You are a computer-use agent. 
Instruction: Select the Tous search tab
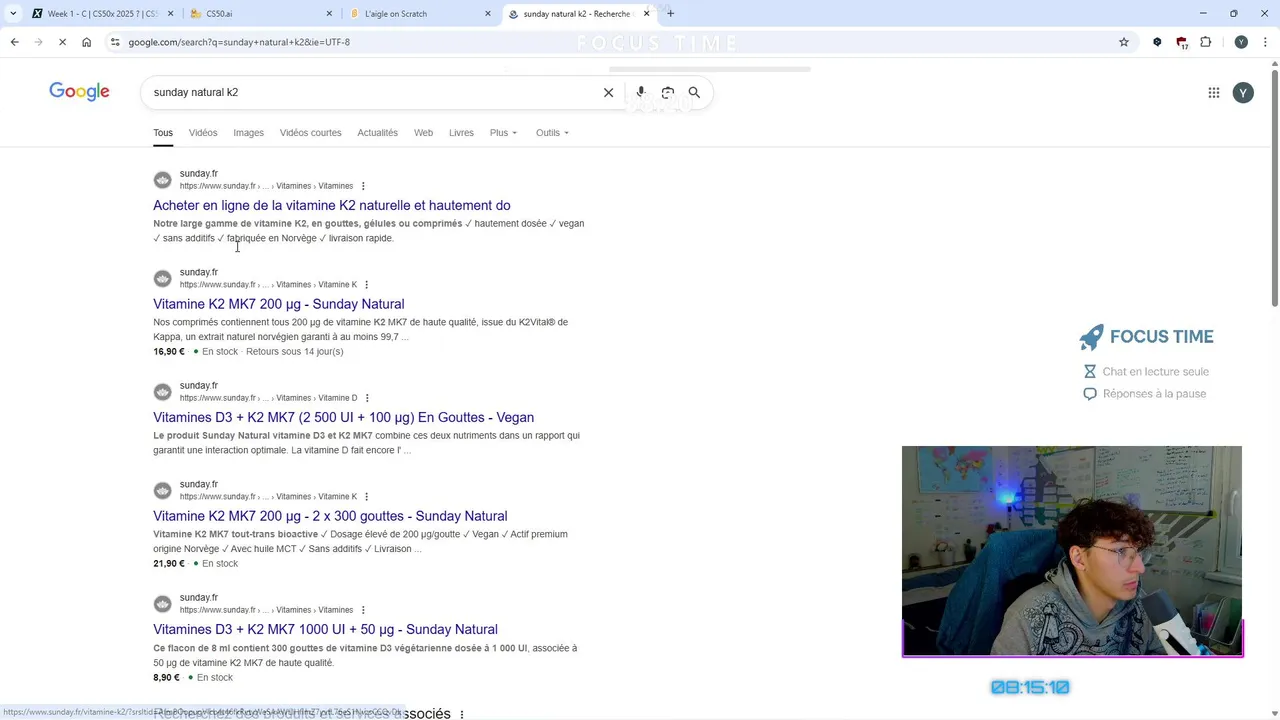[x=163, y=133]
